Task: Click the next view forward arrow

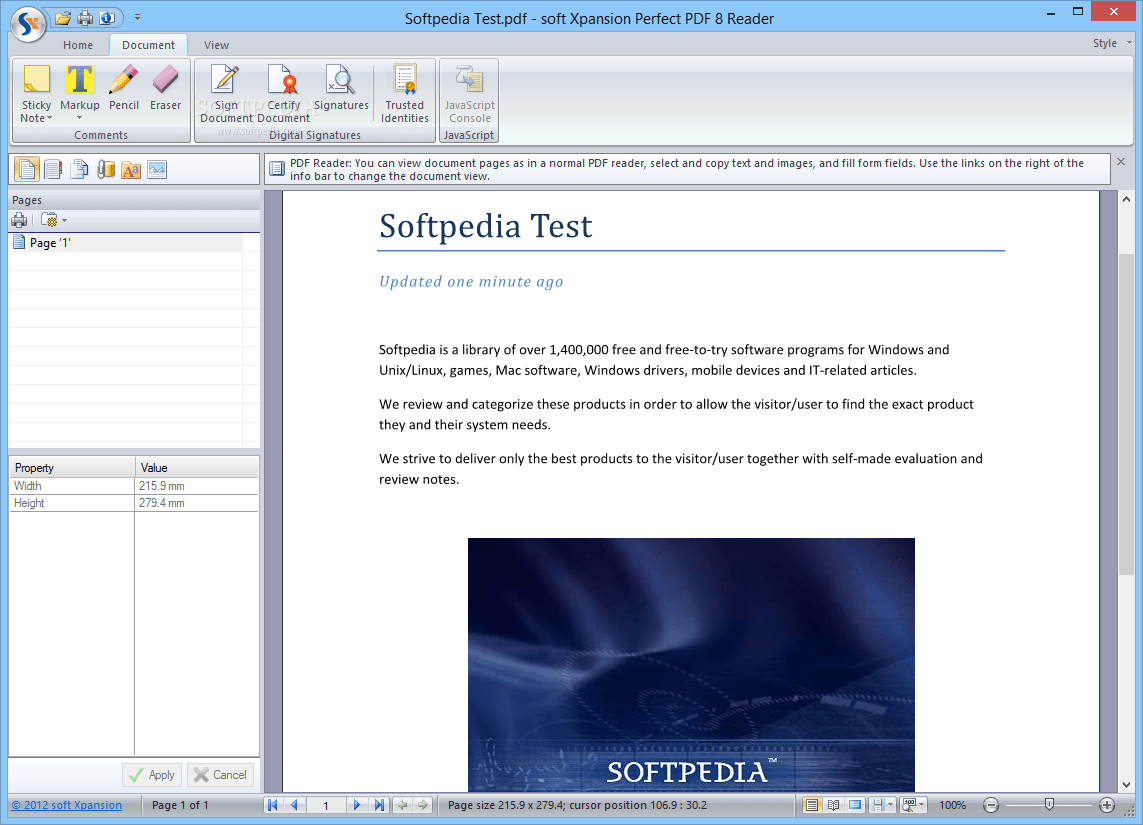Action: (423, 805)
